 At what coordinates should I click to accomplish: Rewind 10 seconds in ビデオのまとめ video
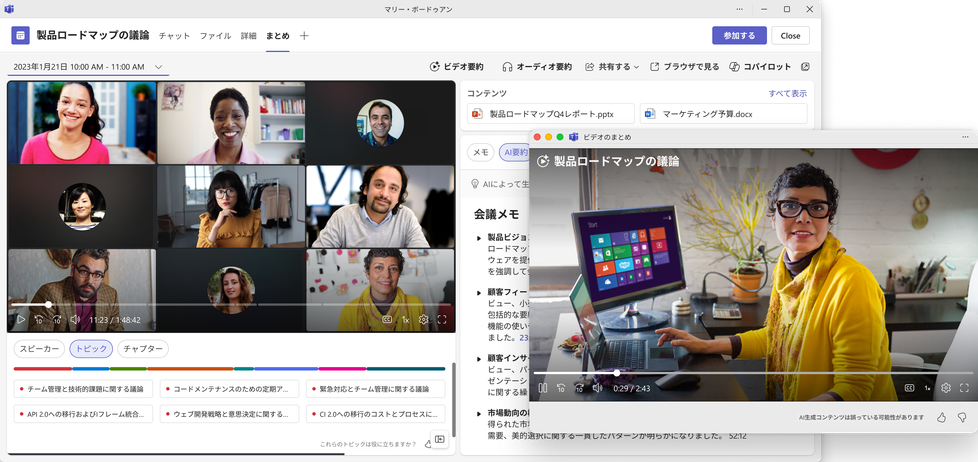(561, 388)
